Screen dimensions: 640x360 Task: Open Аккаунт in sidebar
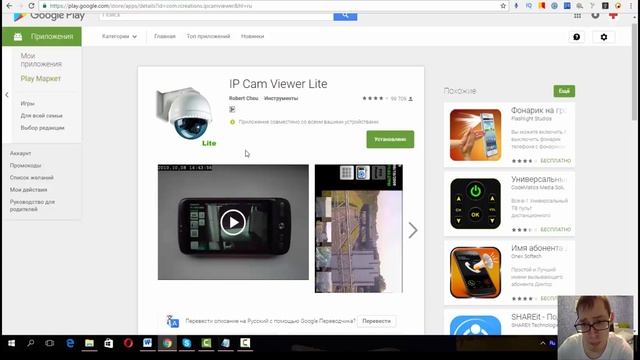[x=20, y=153]
